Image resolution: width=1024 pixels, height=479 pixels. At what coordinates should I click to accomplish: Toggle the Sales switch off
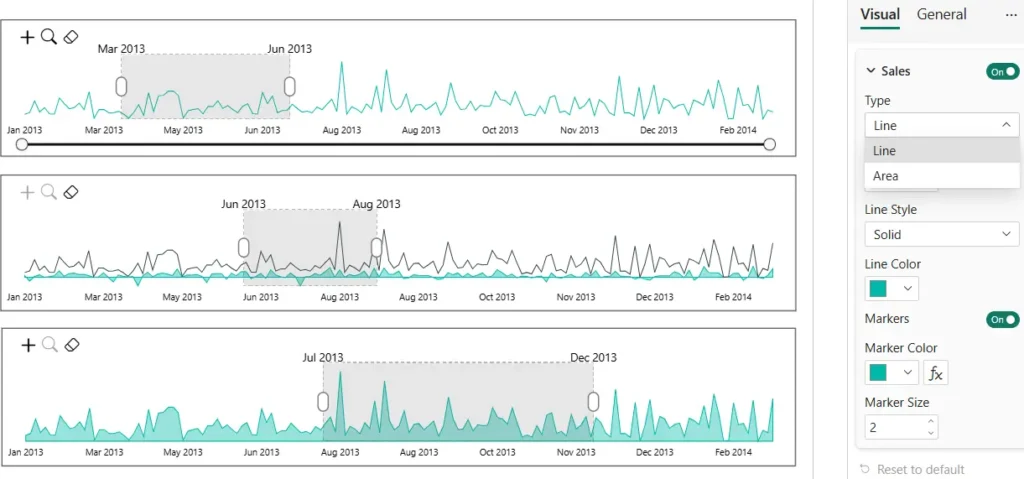pyautogui.click(x=1002, y=71)
